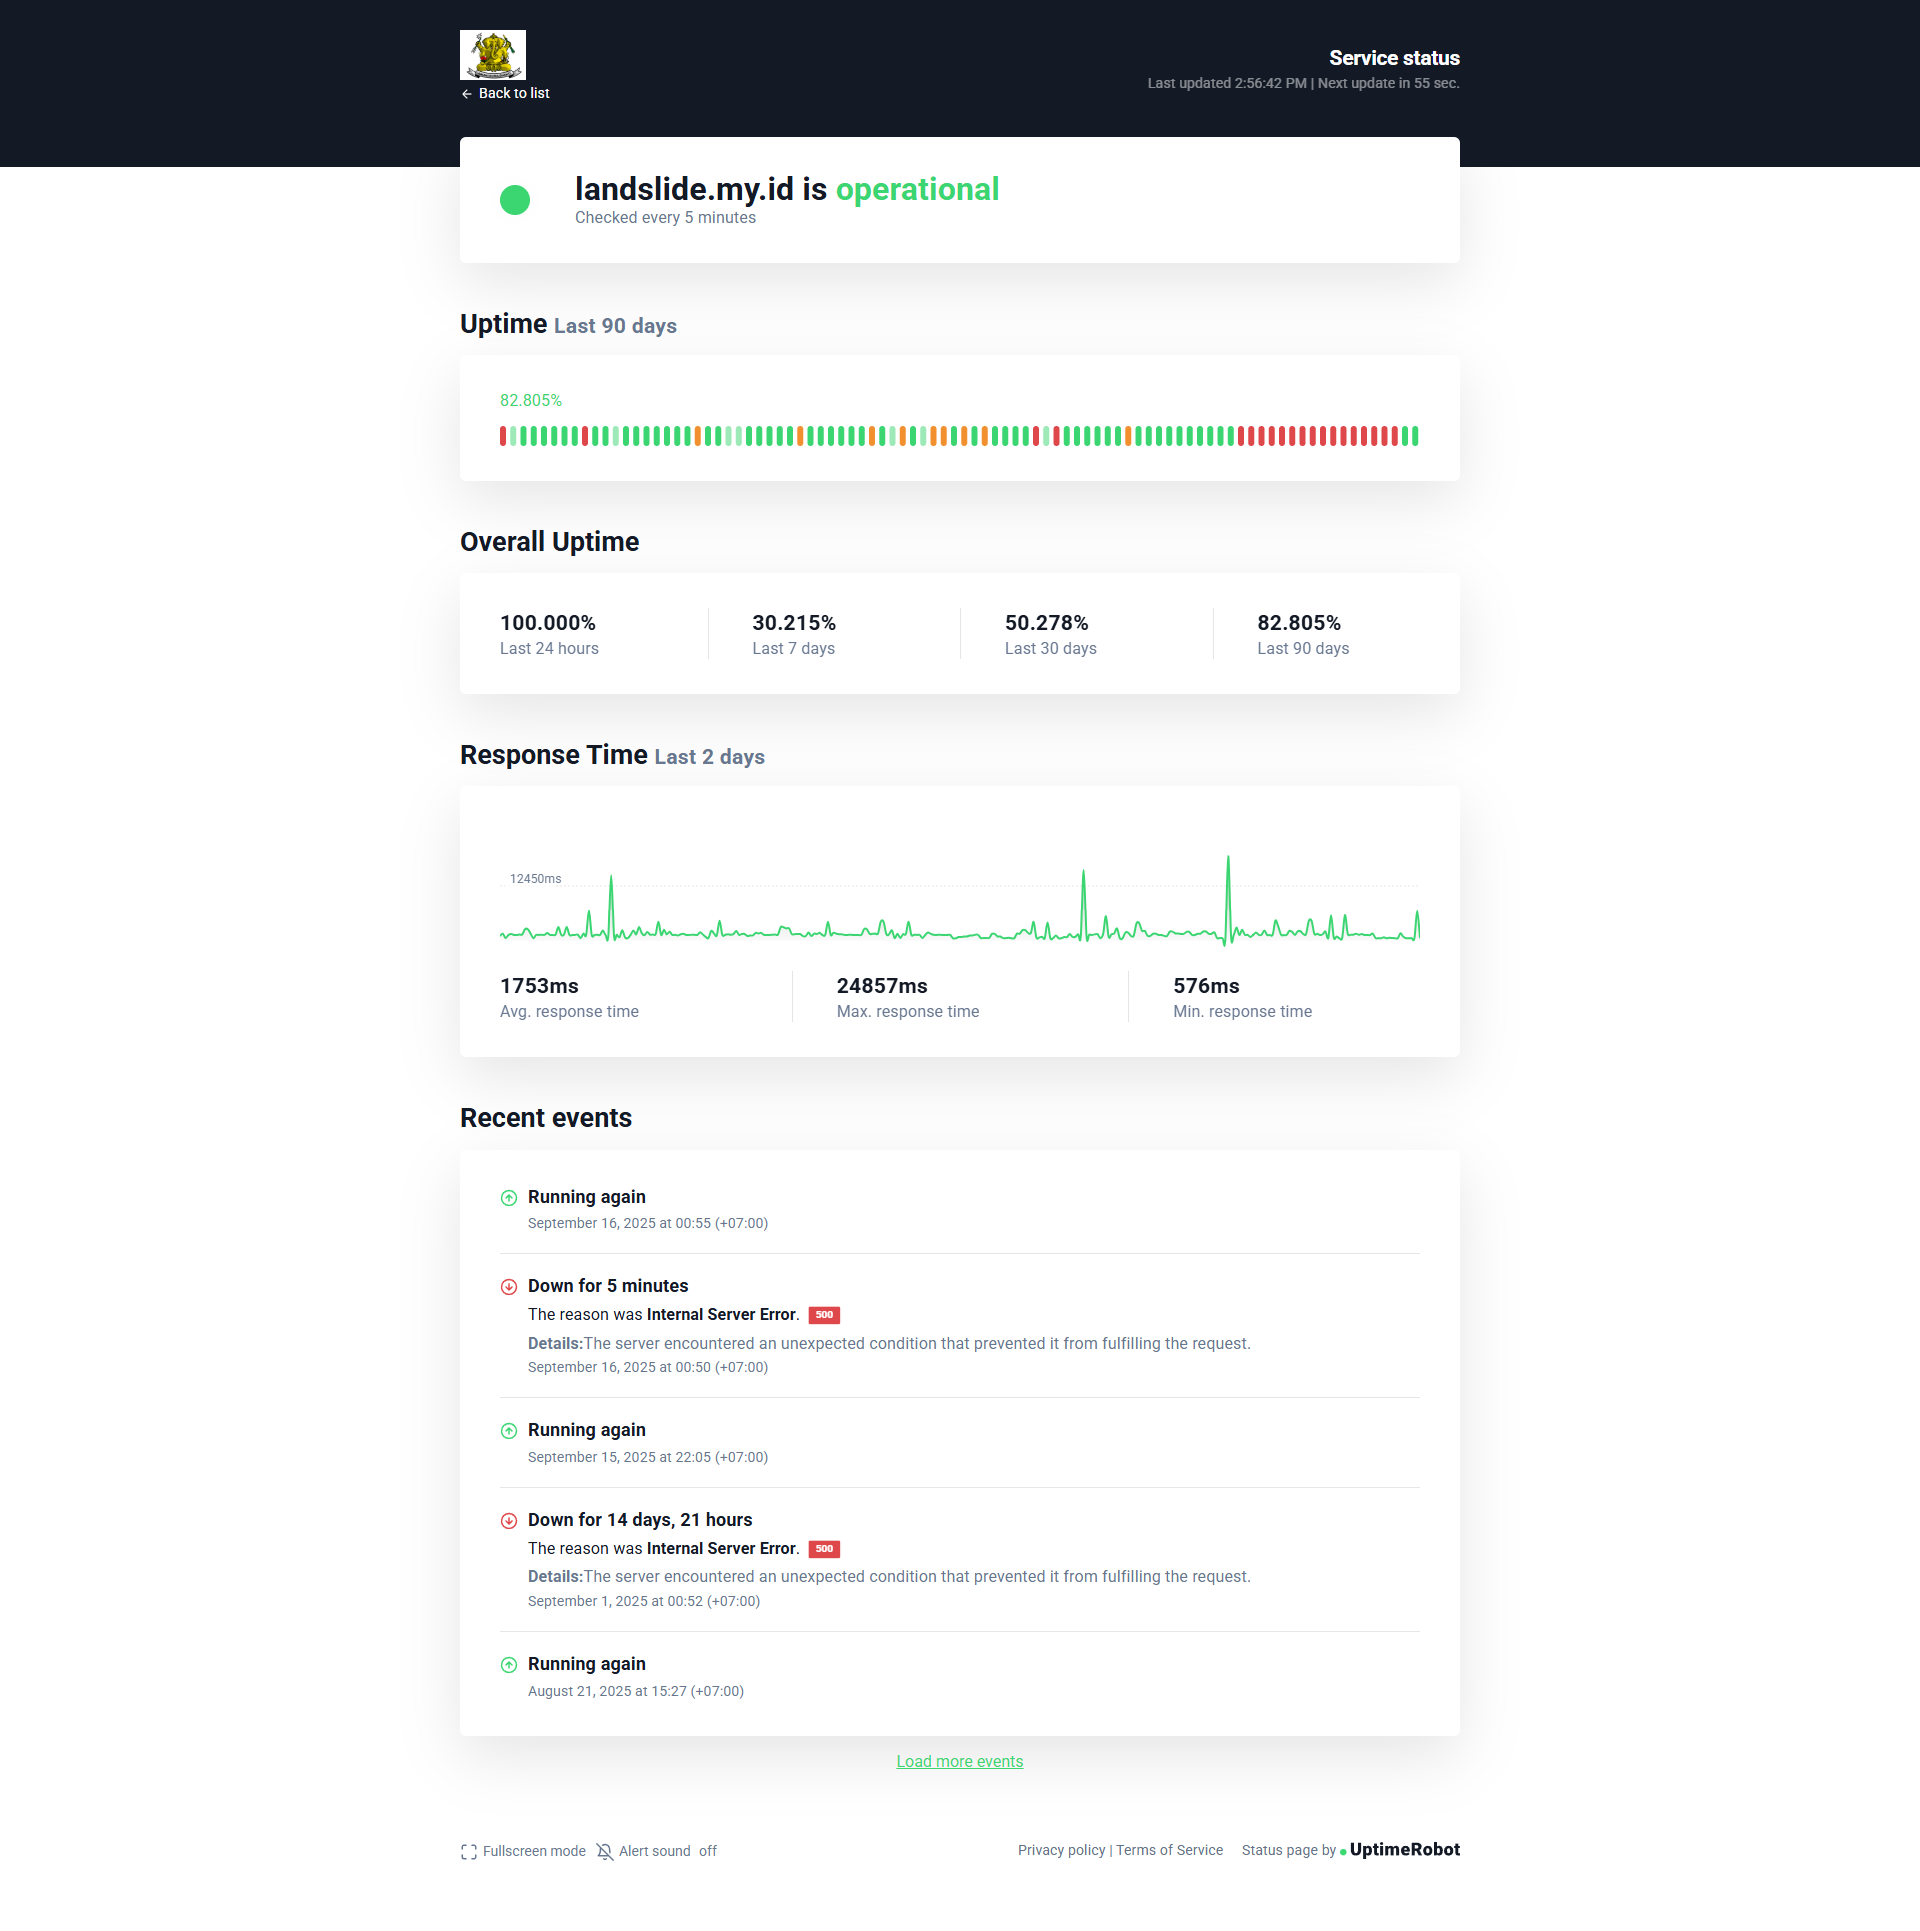Click the 500 badge on 14-day outage
Image resolution: width=1920 pixels, height=1931 pixels.
(824, 1549)
